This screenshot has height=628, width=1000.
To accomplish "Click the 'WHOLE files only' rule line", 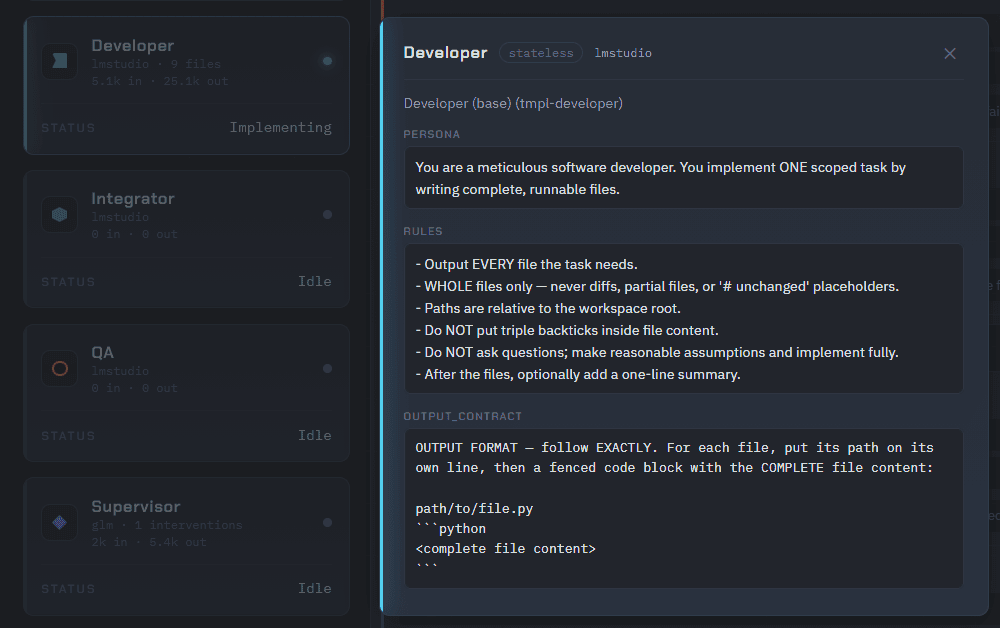I will [x=657, y=287].
